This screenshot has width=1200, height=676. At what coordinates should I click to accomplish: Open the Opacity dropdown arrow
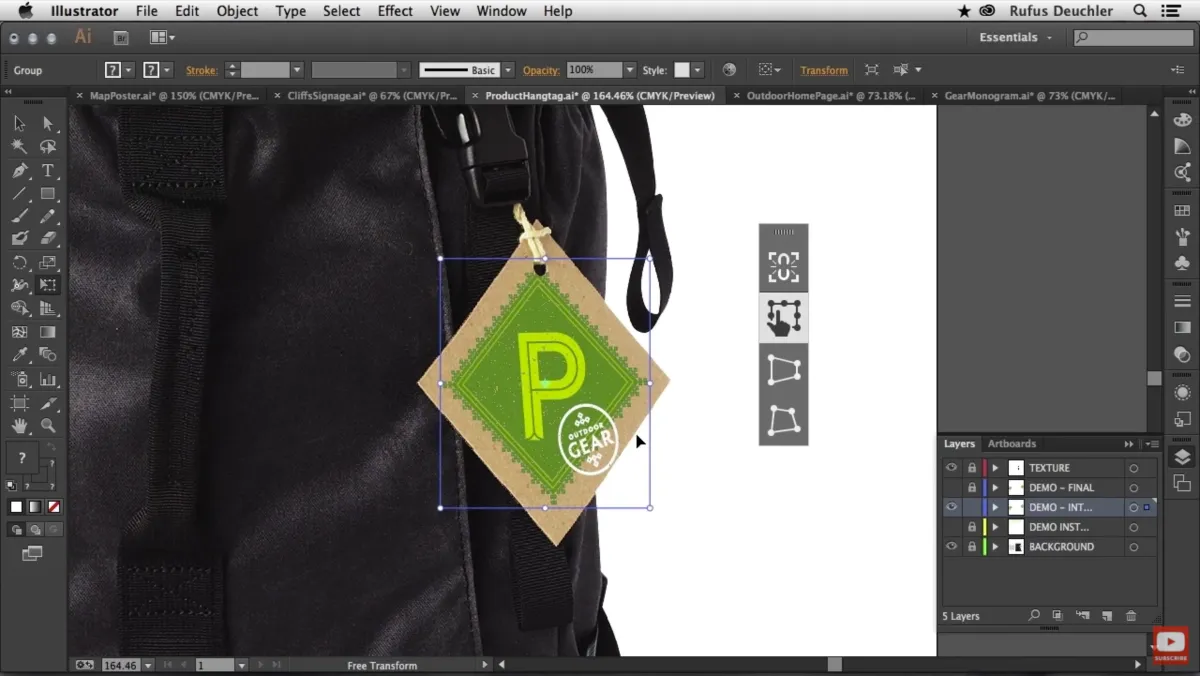tap(629, 70)
